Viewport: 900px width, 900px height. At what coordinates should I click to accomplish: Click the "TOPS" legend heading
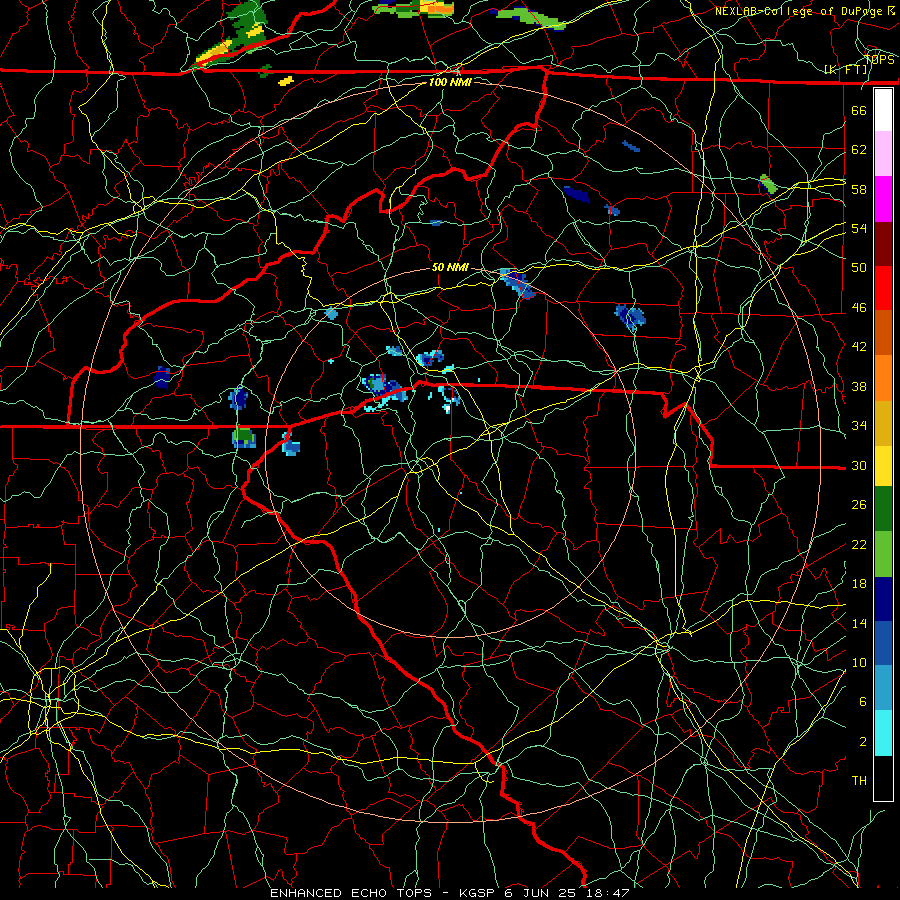click(879, 59)
